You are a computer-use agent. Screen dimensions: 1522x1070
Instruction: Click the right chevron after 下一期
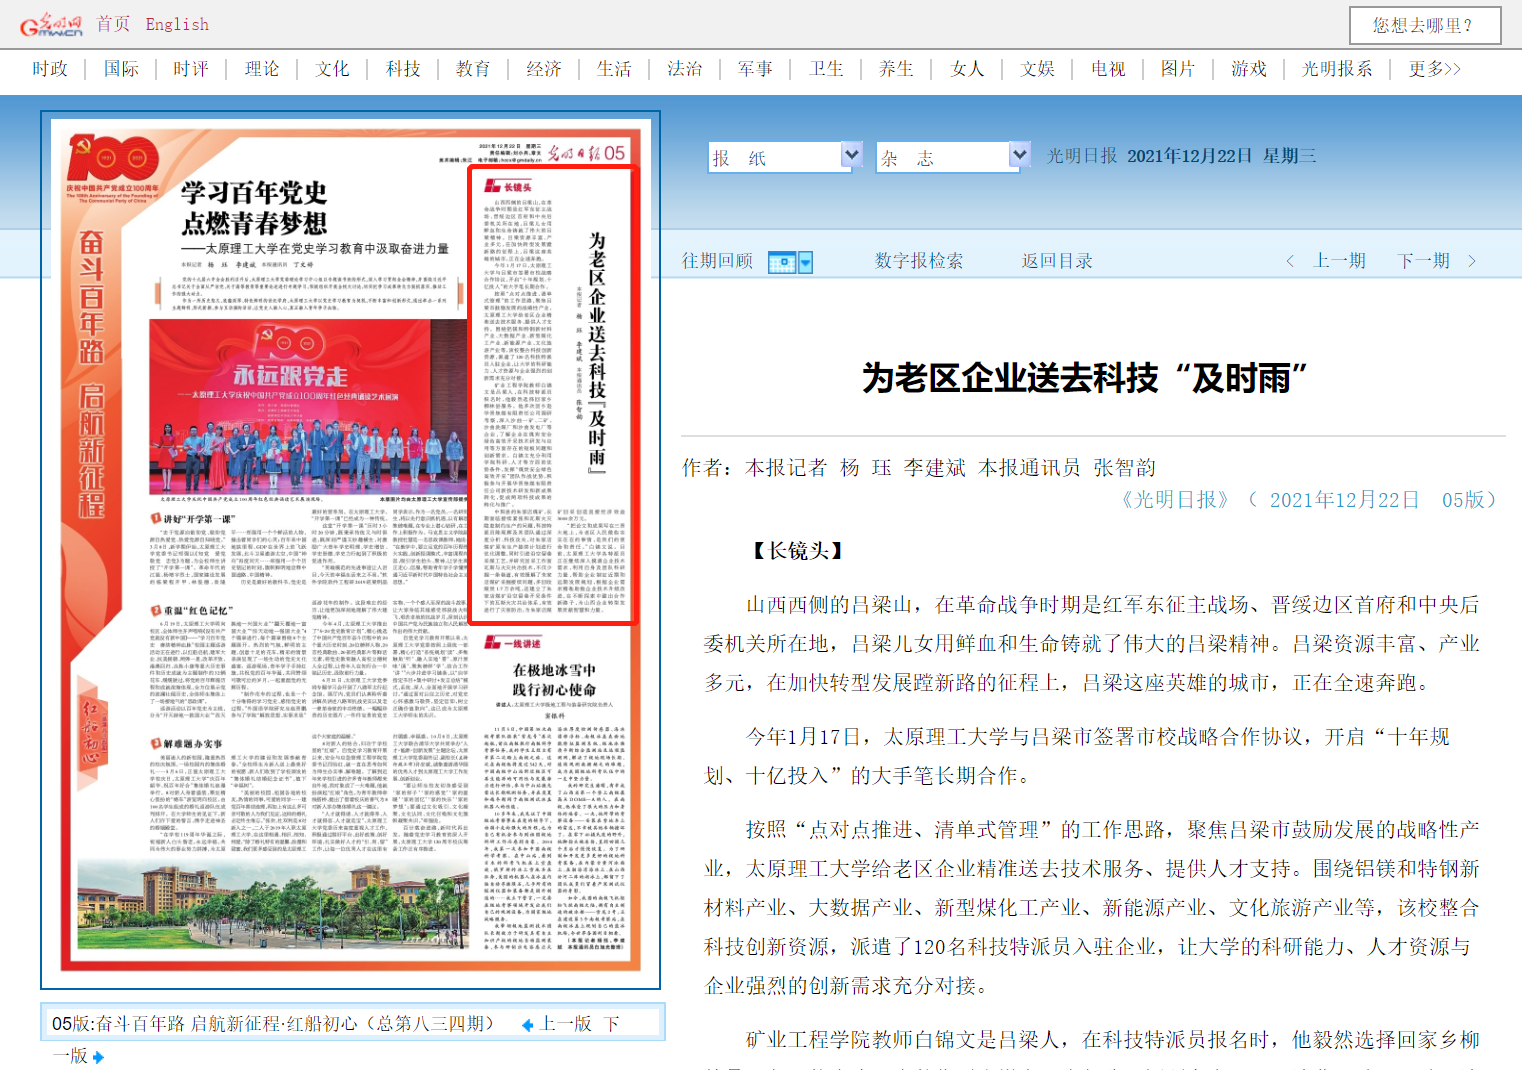[1472, 261]
